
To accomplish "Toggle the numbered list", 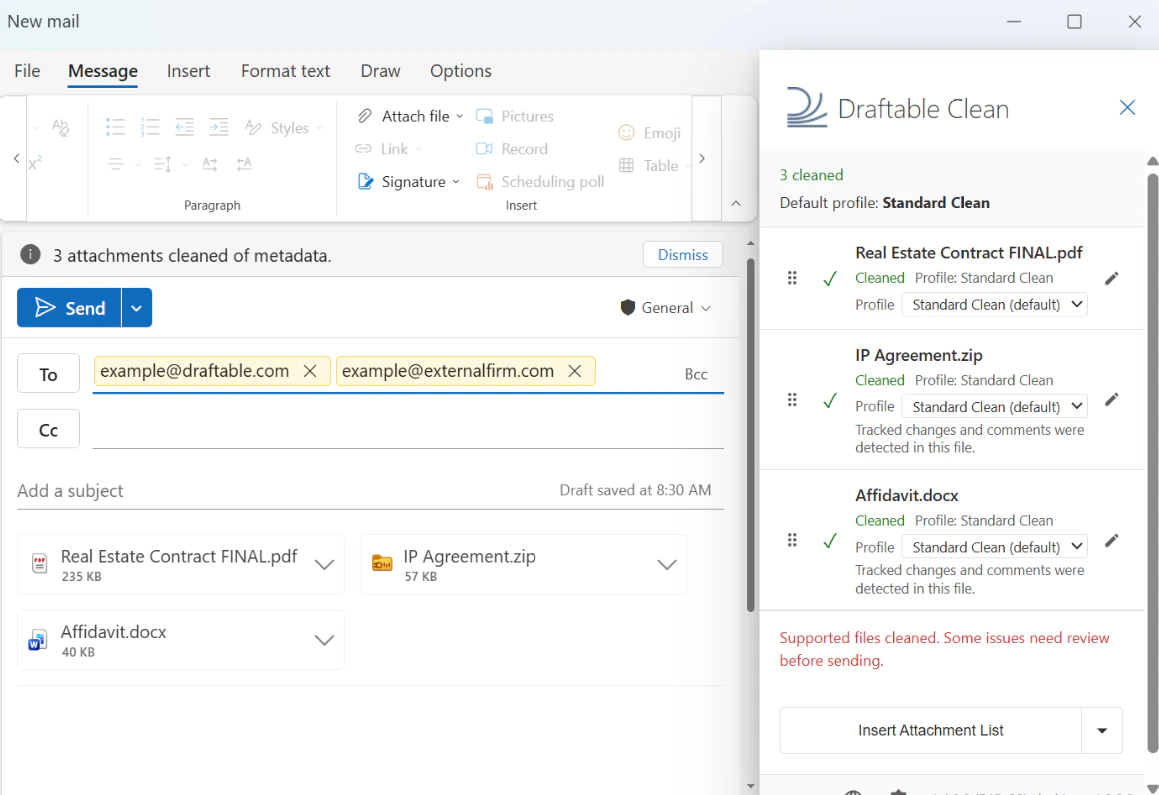I will pyautogui.click(x=150, y=126).
